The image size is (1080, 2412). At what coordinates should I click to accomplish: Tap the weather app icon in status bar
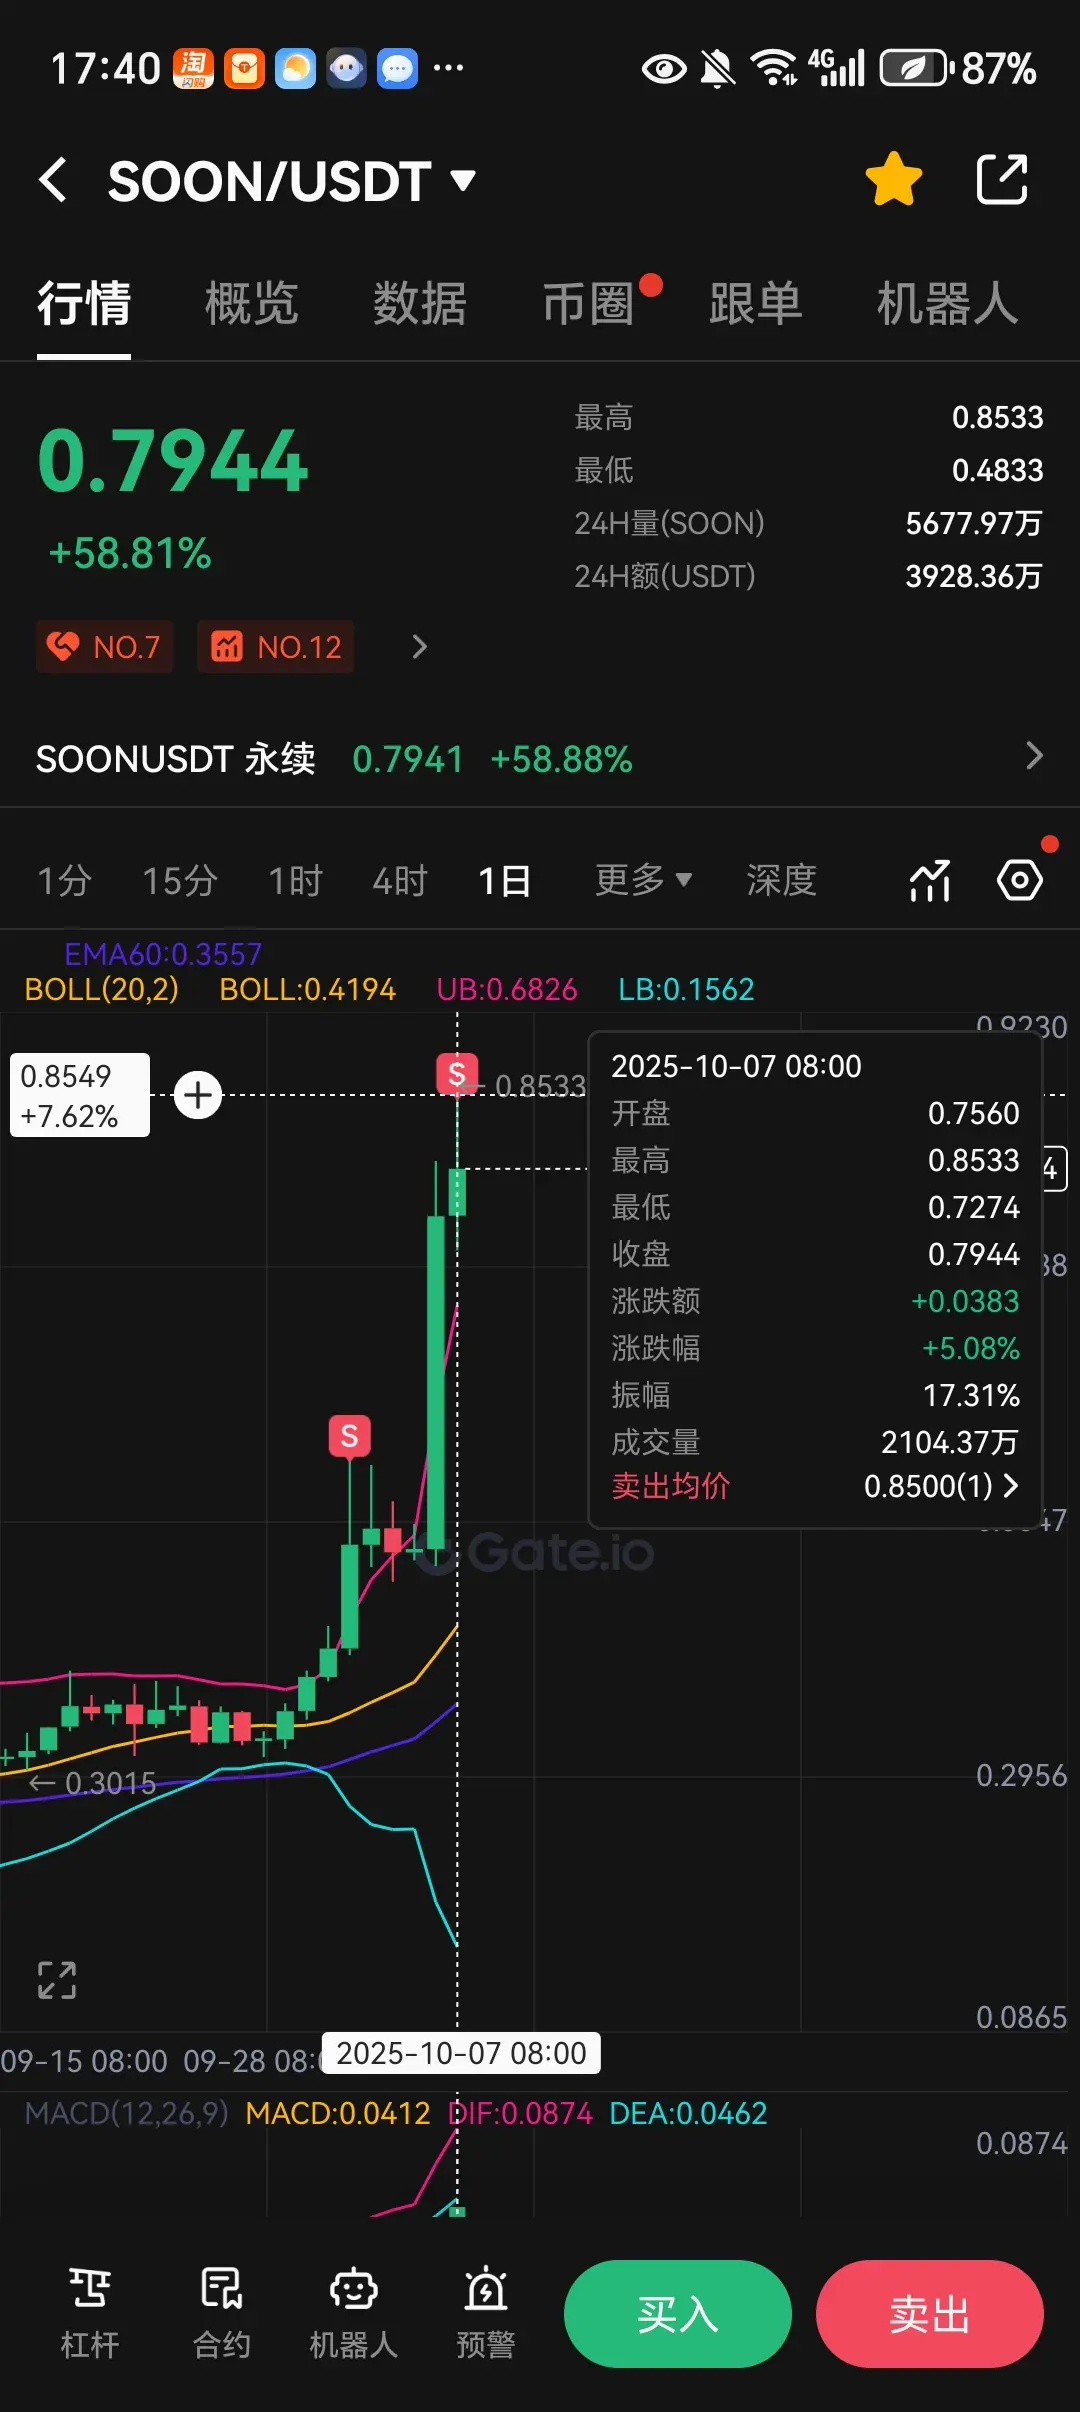[x=296, y=69]
